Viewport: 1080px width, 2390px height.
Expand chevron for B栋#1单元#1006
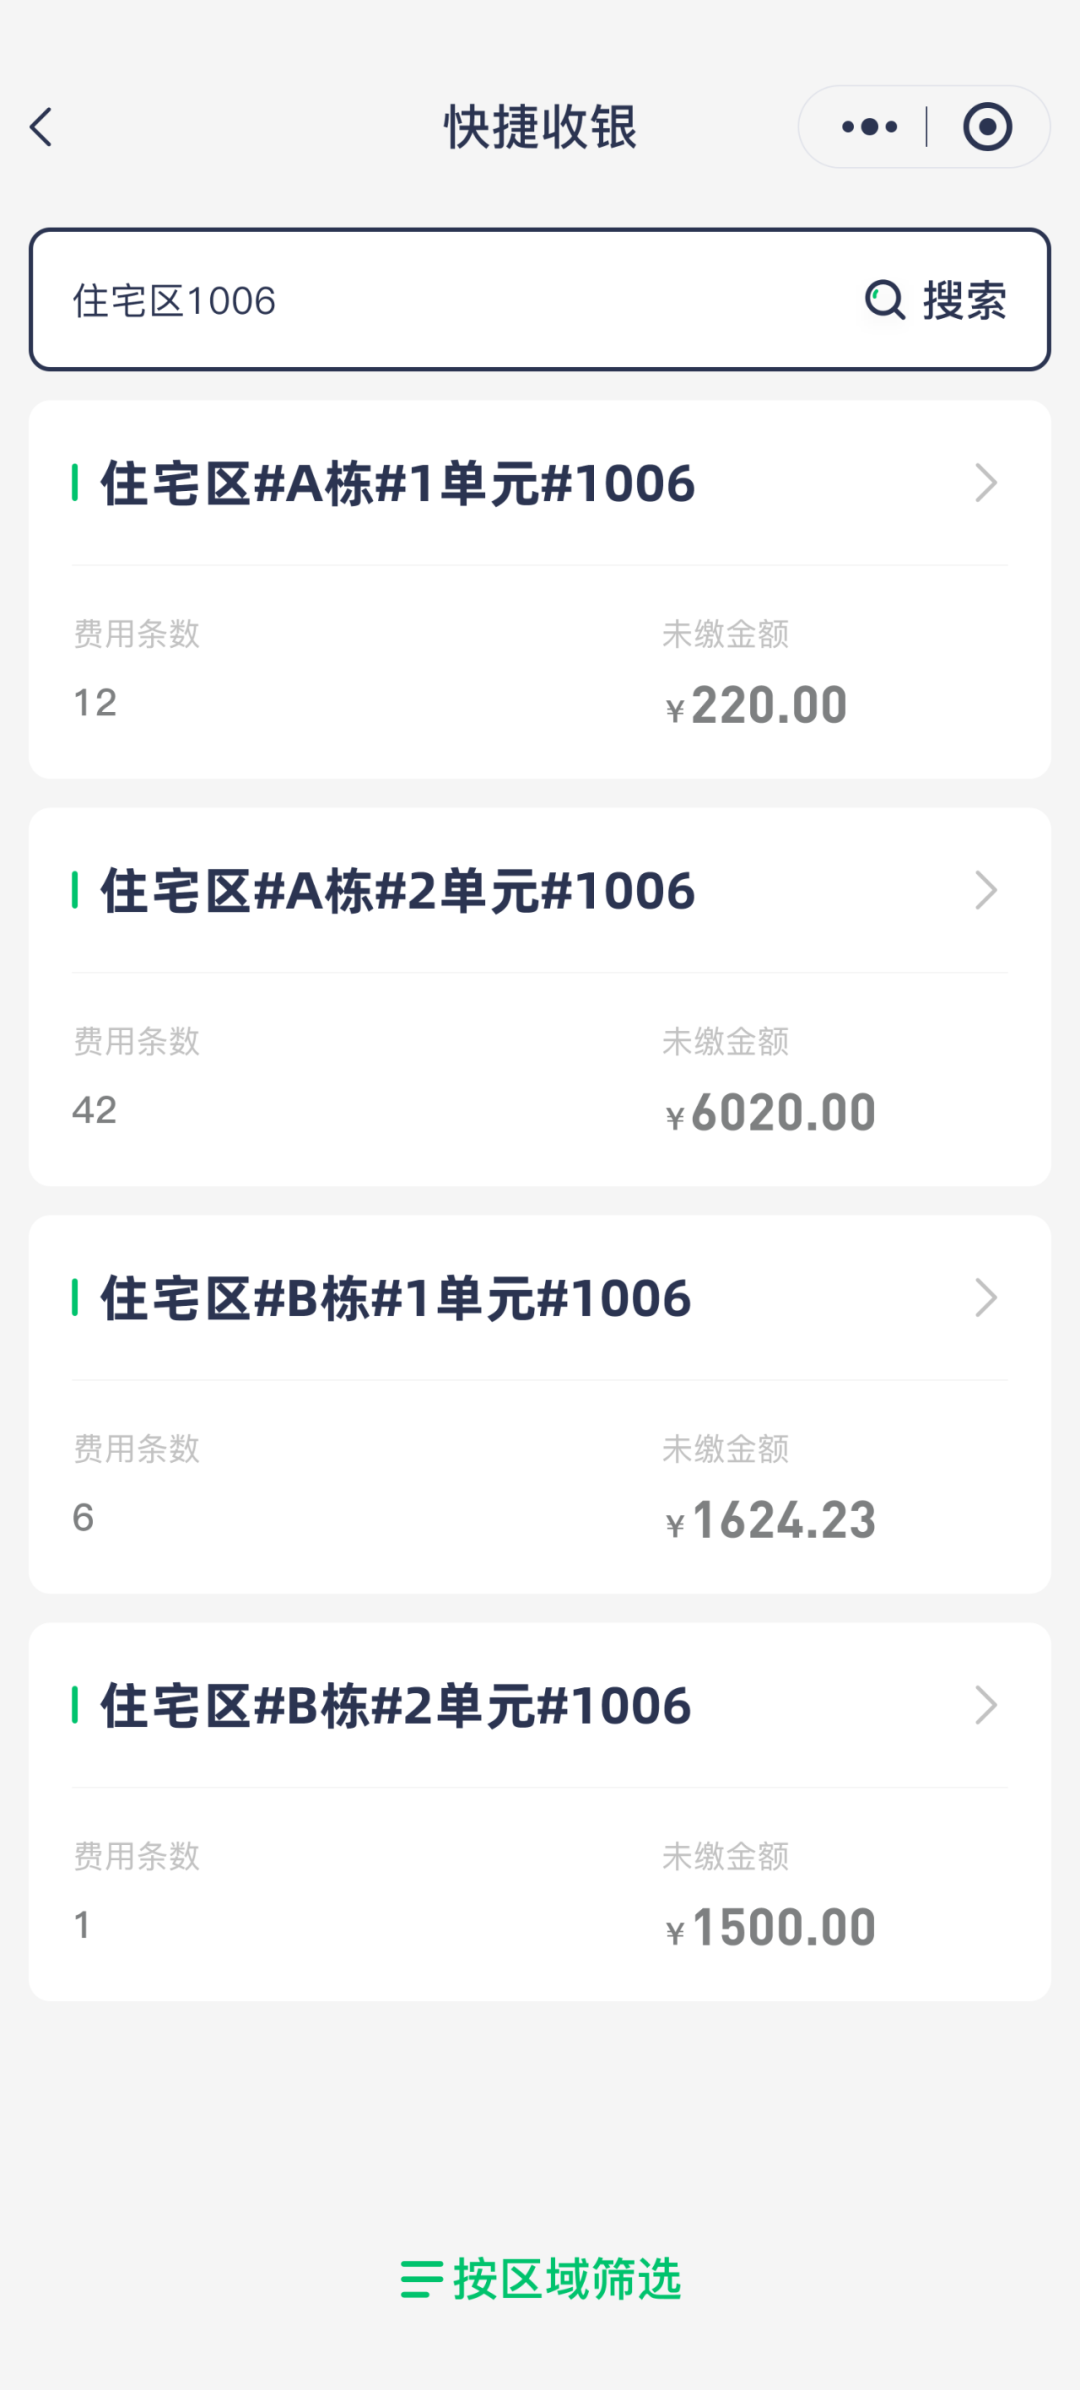[986, 1298]
